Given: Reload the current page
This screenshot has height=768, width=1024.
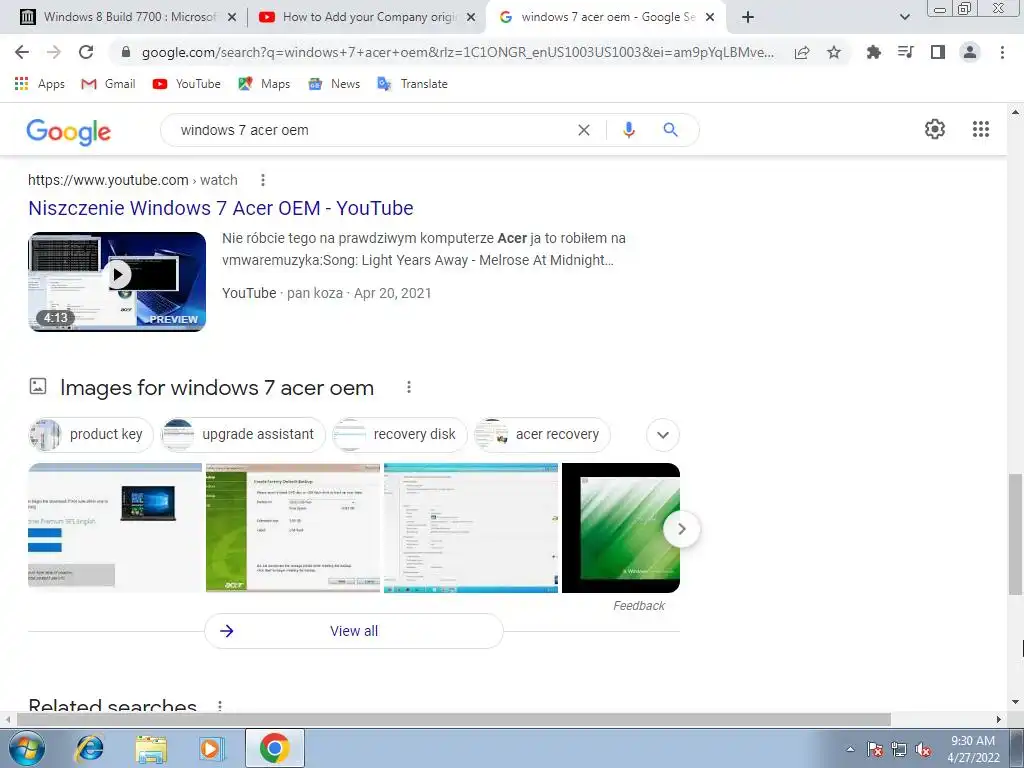Looking at the screenshot, I should point(86,52).
